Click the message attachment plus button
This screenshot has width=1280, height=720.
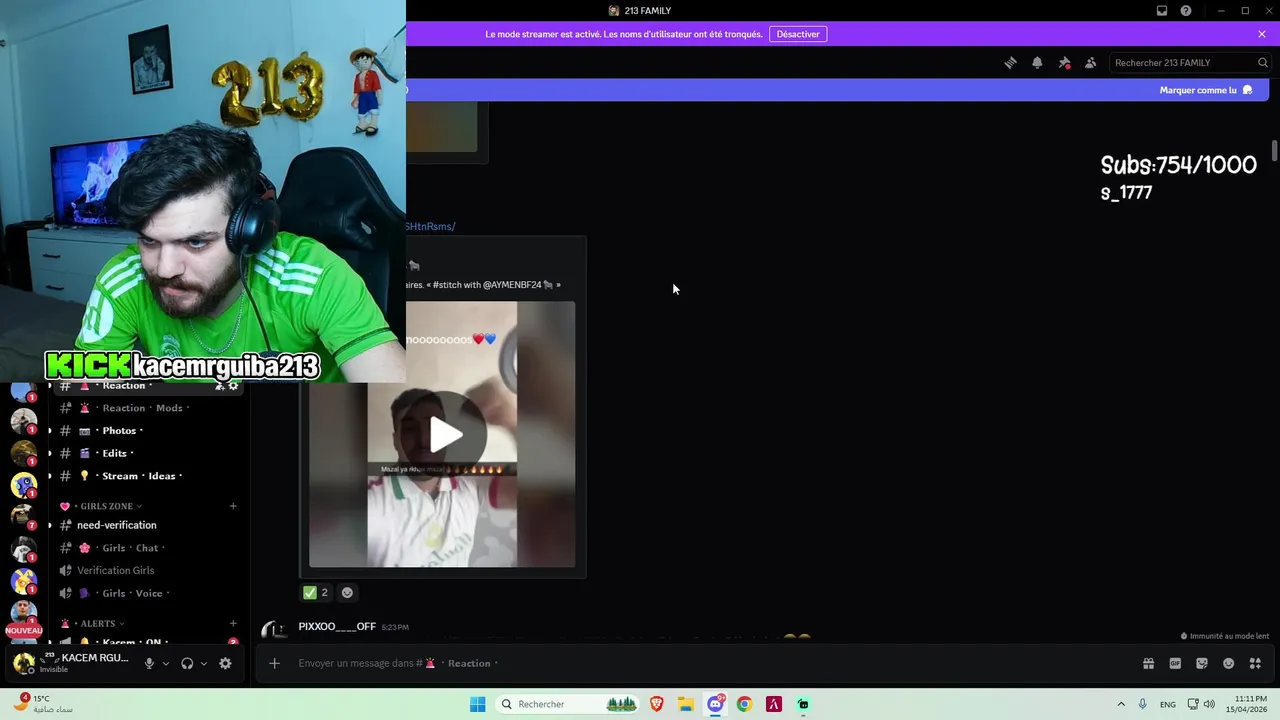[x=274, y=663]
